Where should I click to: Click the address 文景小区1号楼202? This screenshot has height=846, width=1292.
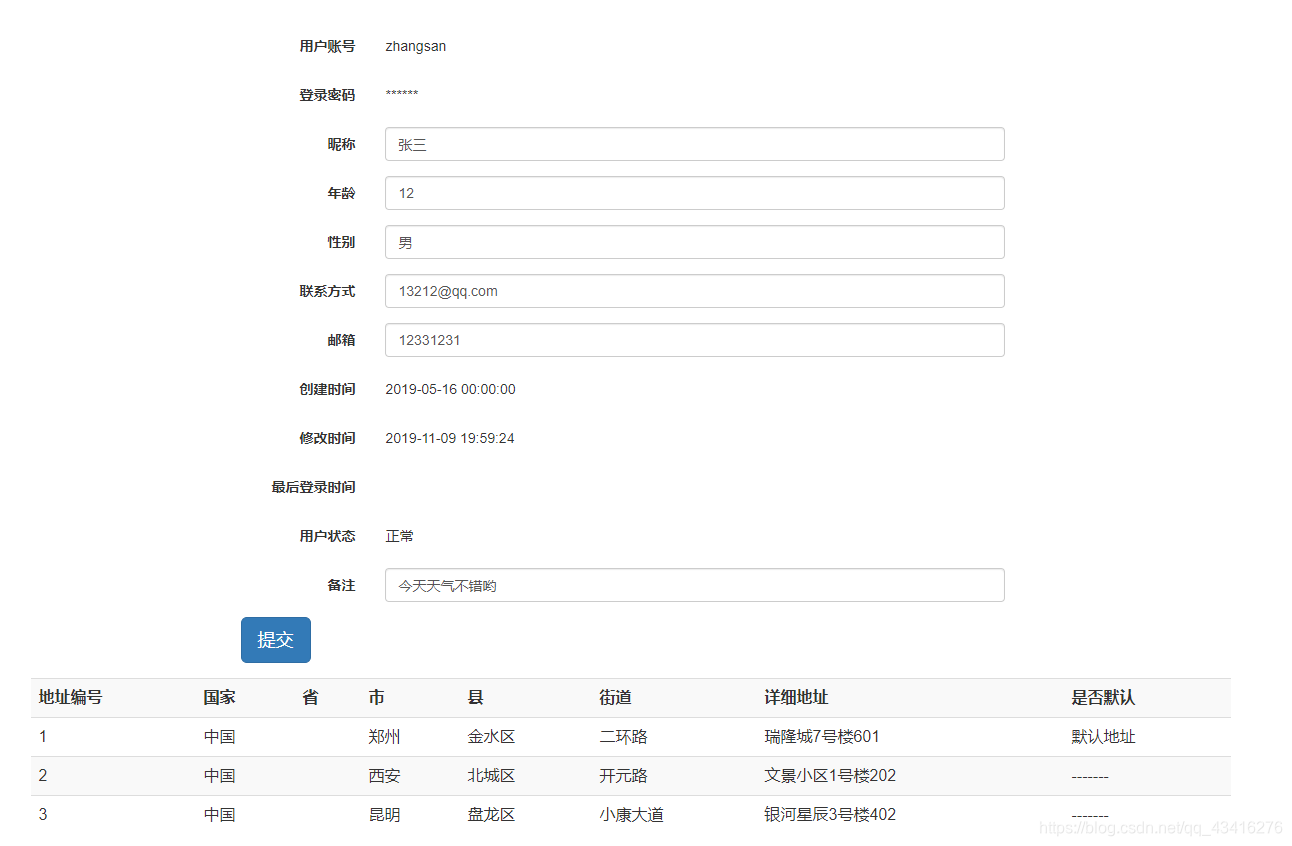pos(831,776)
